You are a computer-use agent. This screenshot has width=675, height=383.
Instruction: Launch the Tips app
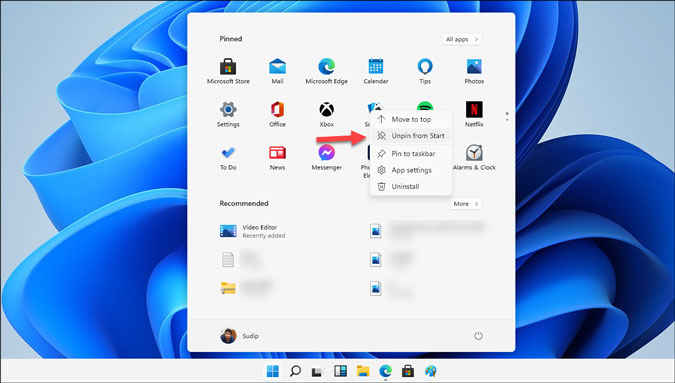[x=425, y=71]
